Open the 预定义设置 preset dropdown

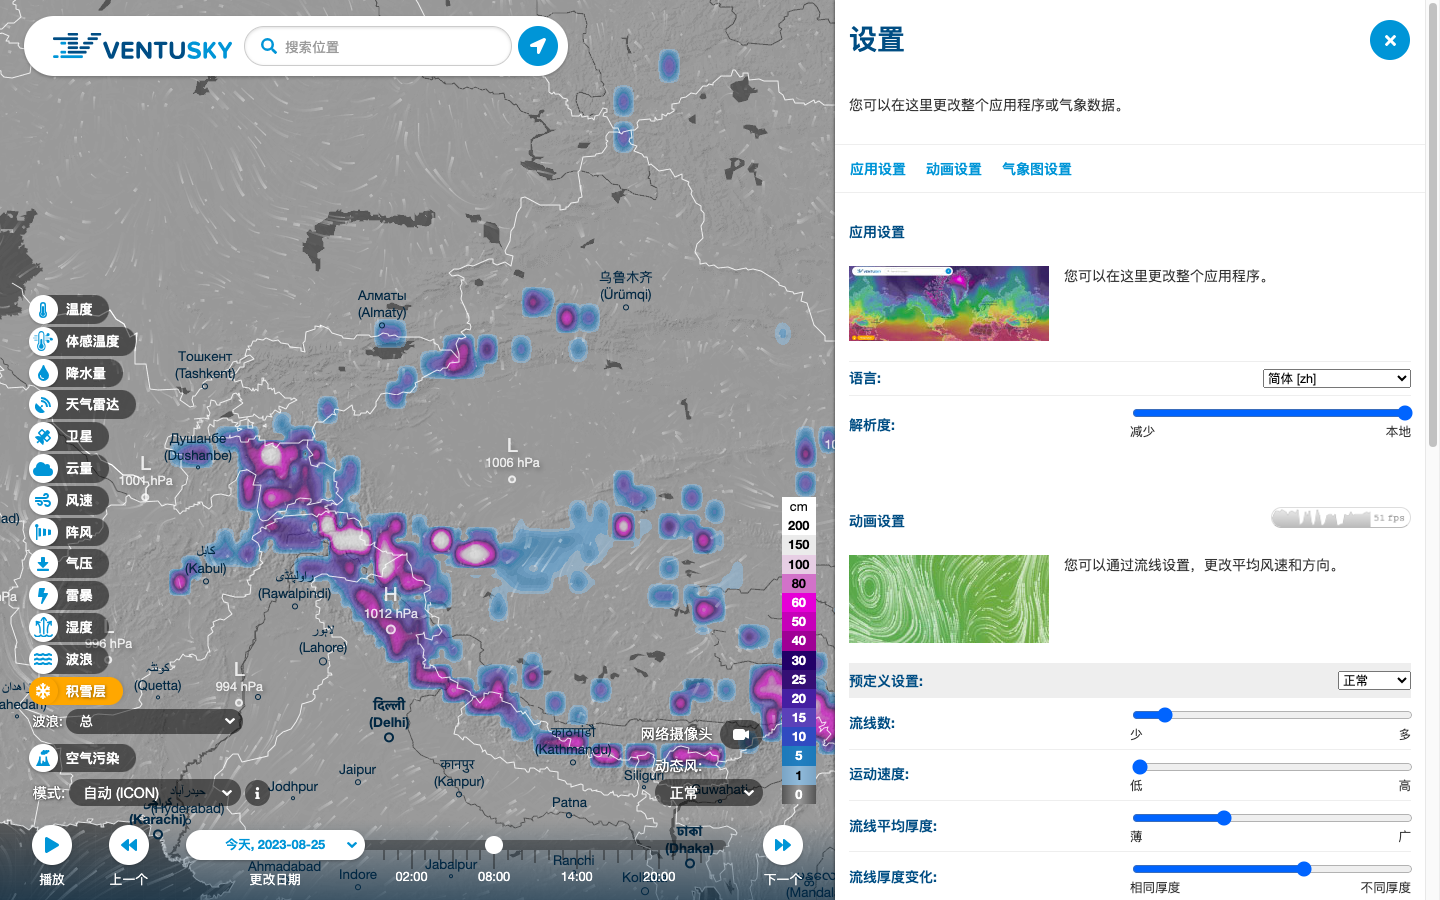pos(1374,680)
